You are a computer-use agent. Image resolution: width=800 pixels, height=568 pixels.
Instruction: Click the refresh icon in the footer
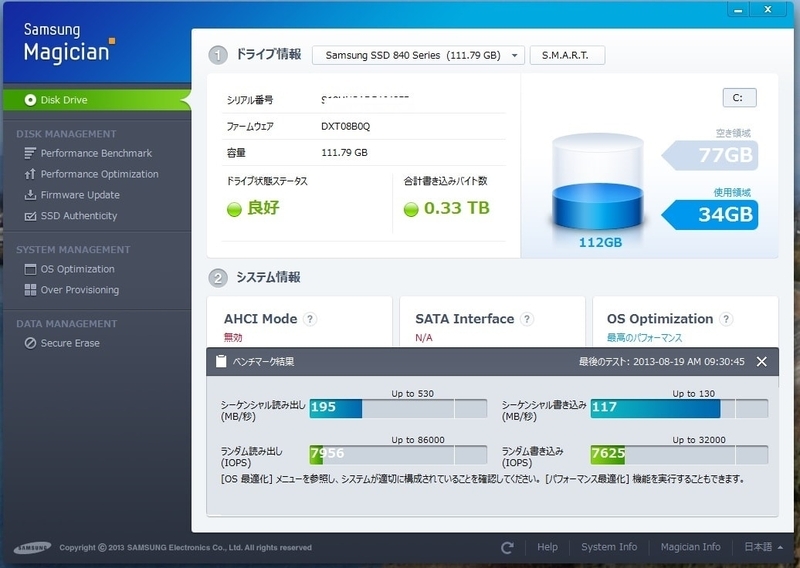(507, 548)
